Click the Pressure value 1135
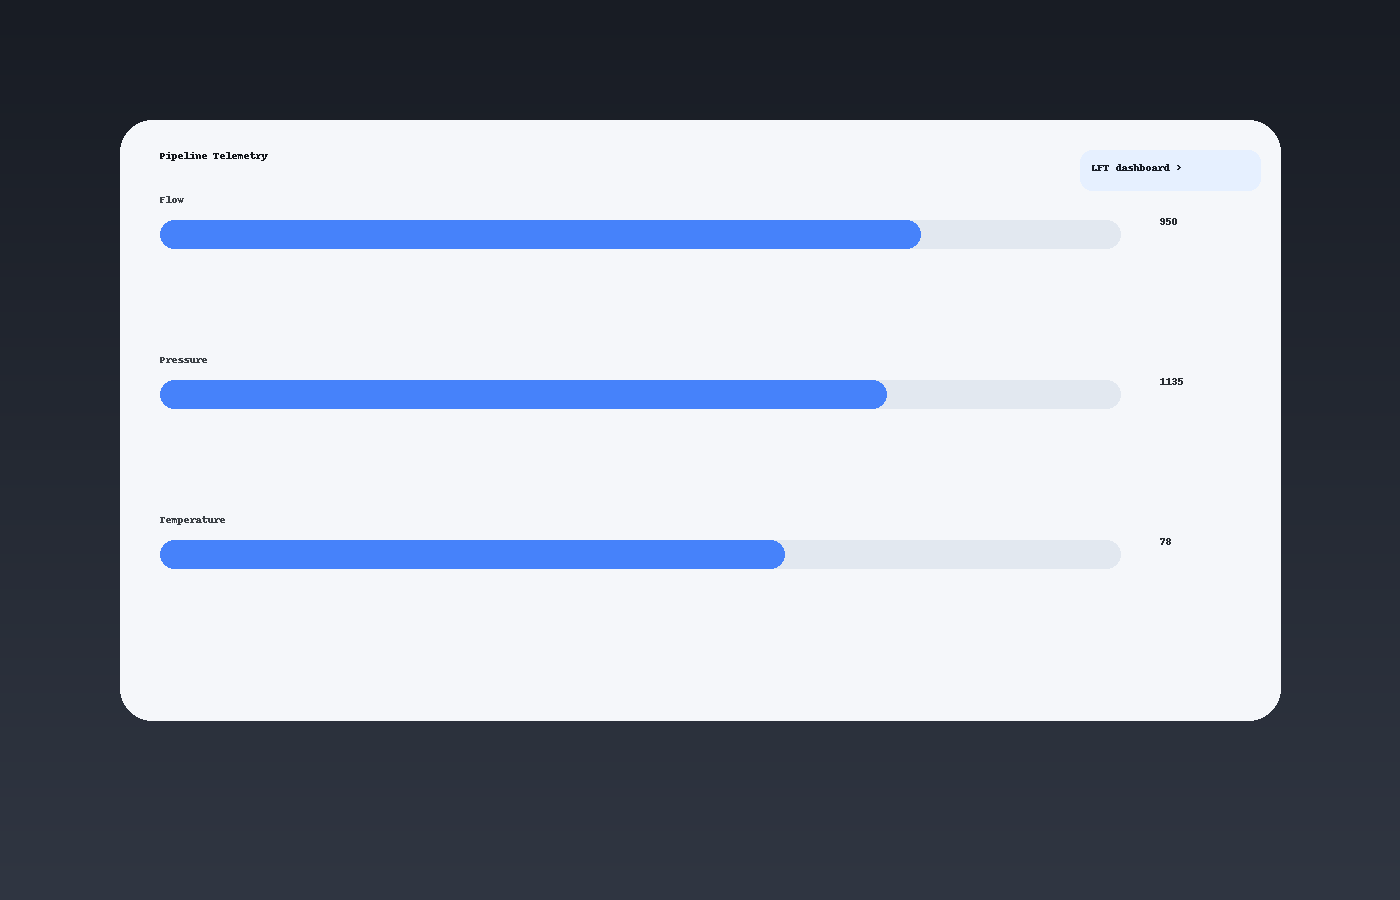 1171,382
